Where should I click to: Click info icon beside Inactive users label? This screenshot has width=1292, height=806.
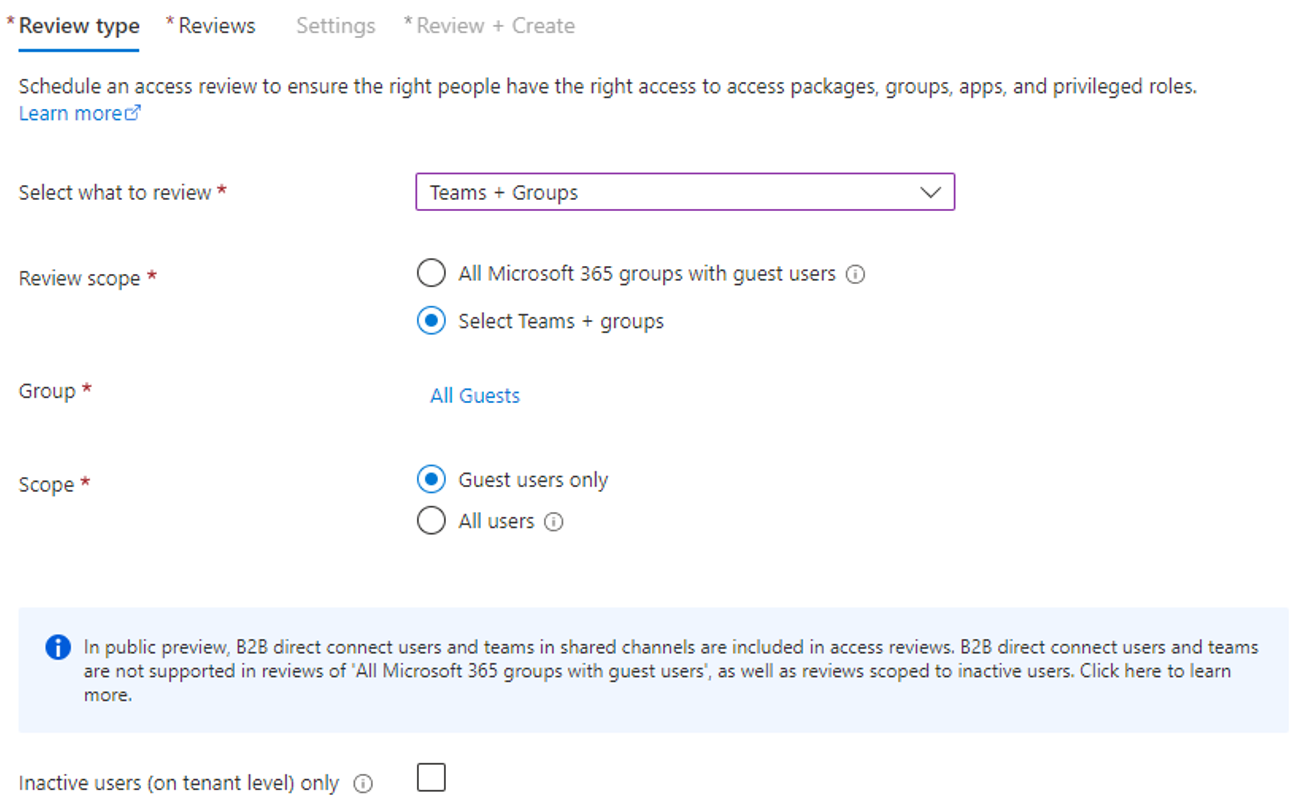[364, 784]
